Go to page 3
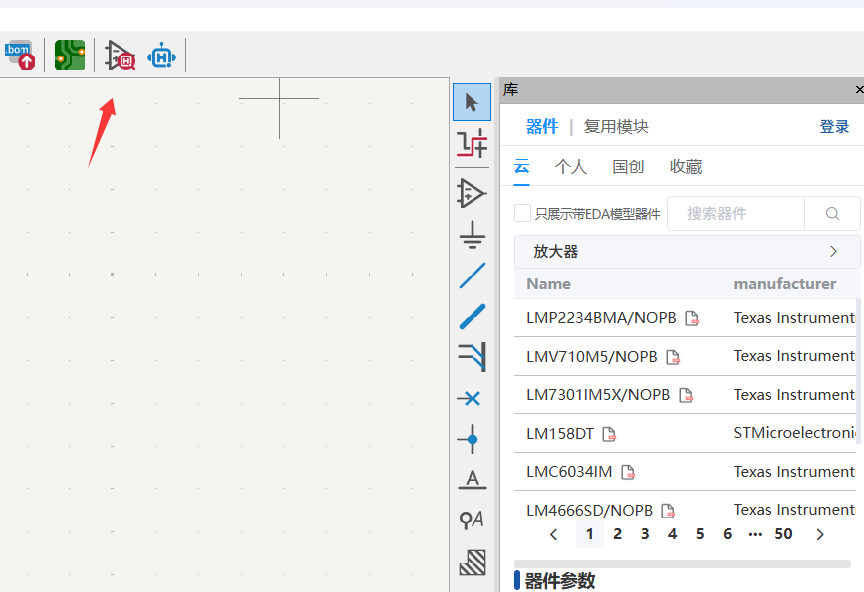The height and width of the screenshot is (592, 864). [645, 534]
